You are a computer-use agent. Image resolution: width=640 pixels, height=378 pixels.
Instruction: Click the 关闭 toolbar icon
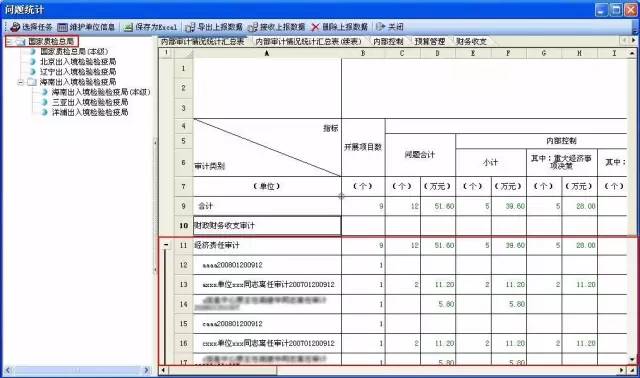tap(380, 27)
